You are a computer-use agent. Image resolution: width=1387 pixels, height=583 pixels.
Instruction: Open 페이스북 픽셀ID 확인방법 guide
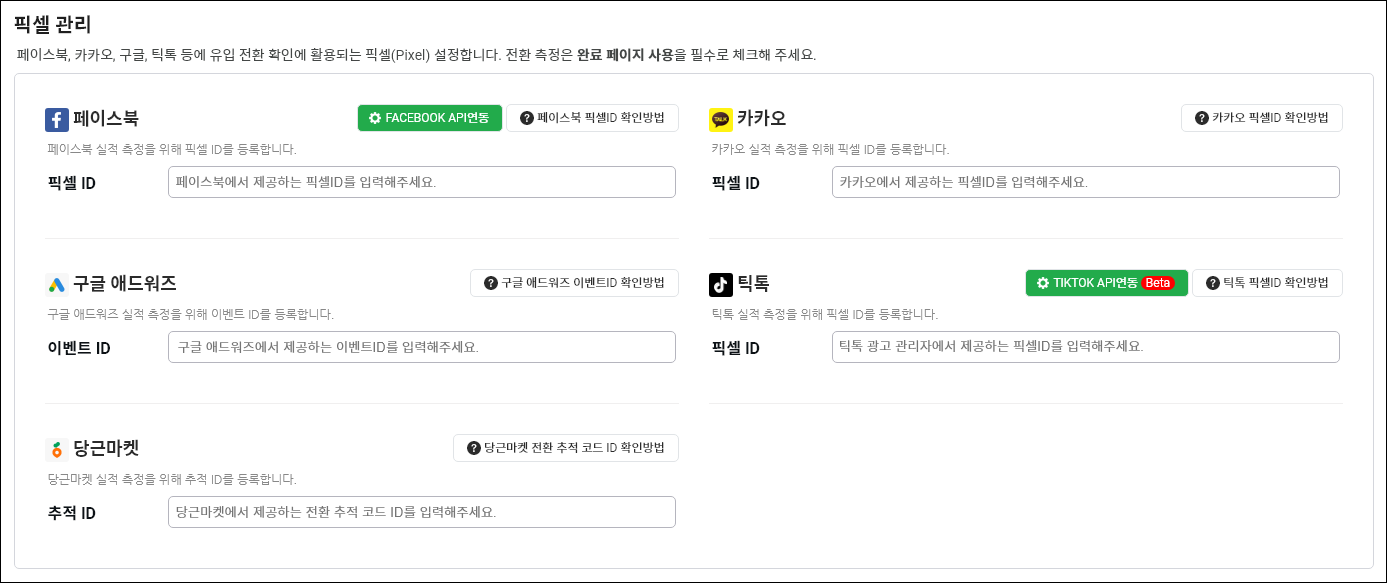[x=592, y=118]
